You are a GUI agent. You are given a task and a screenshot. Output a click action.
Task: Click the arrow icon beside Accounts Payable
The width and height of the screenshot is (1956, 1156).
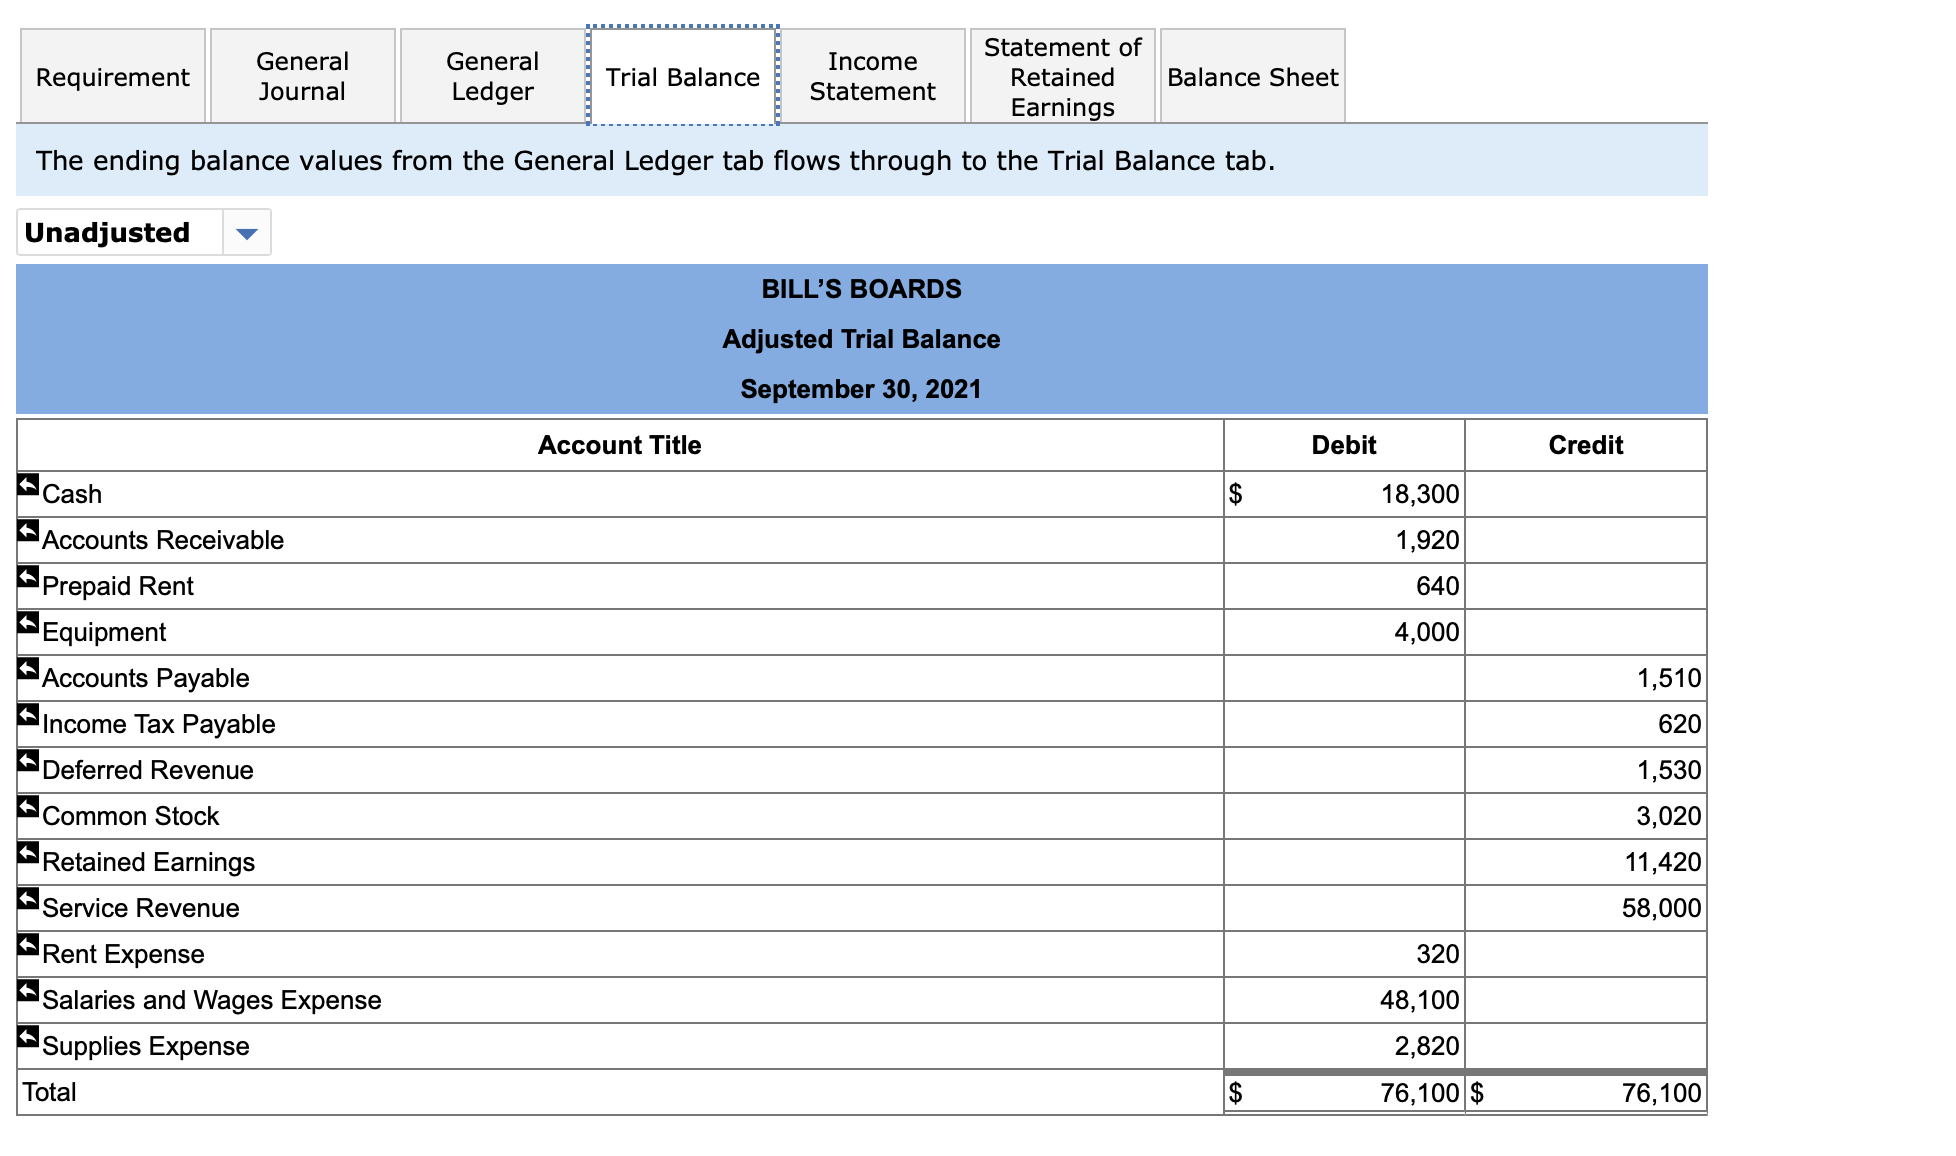[x=28, y=669]
